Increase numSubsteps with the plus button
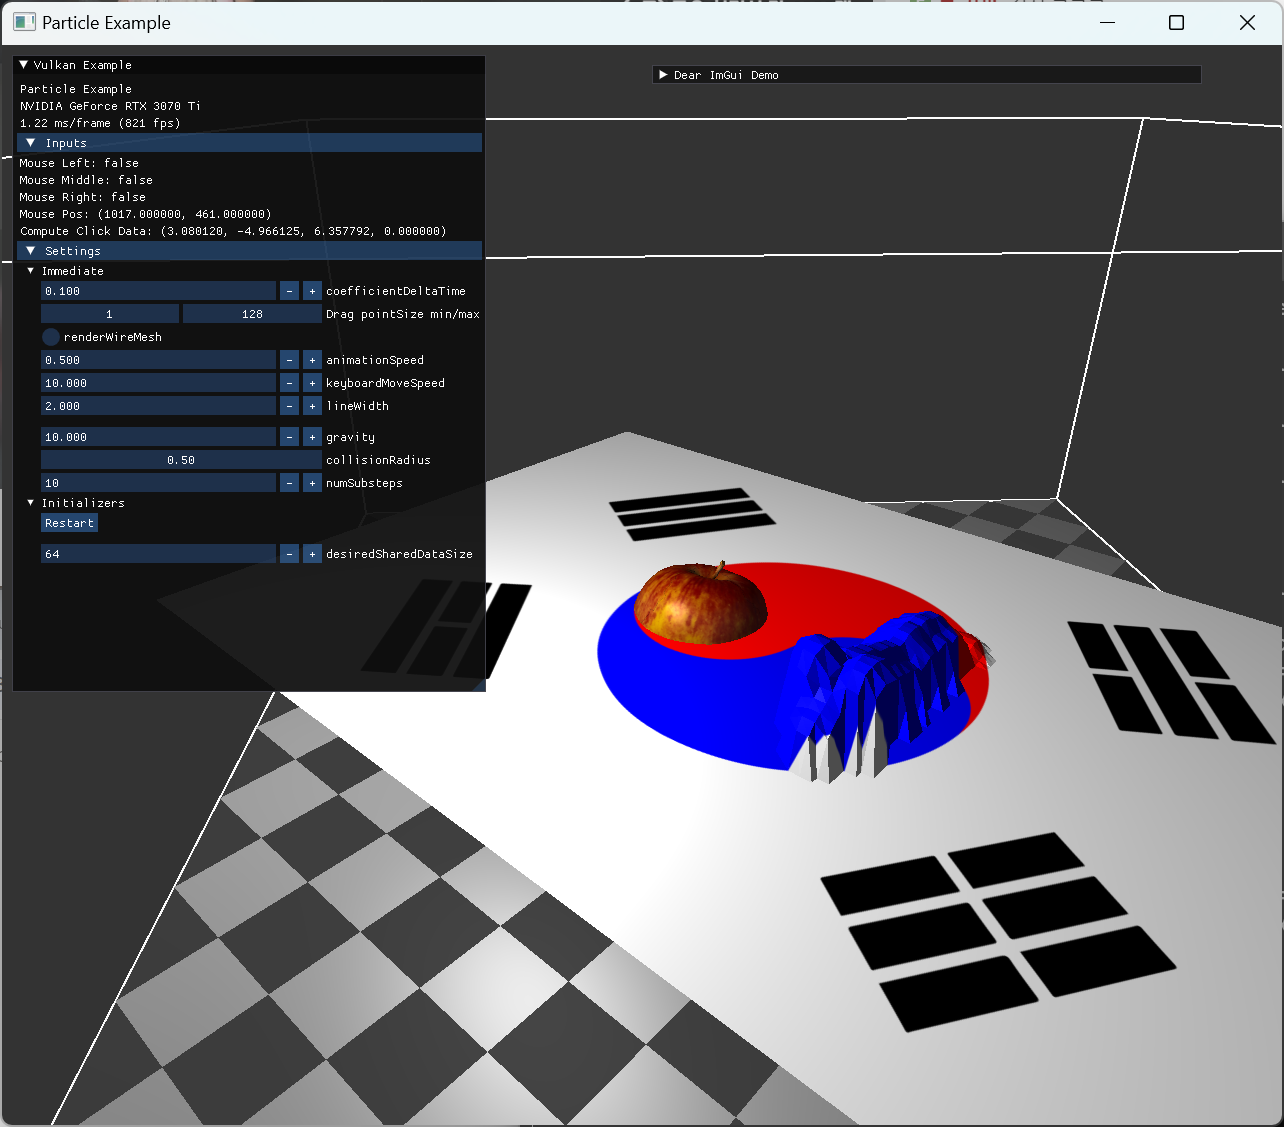Viewport: 1284px width, 1127px height. pos(312,483)
